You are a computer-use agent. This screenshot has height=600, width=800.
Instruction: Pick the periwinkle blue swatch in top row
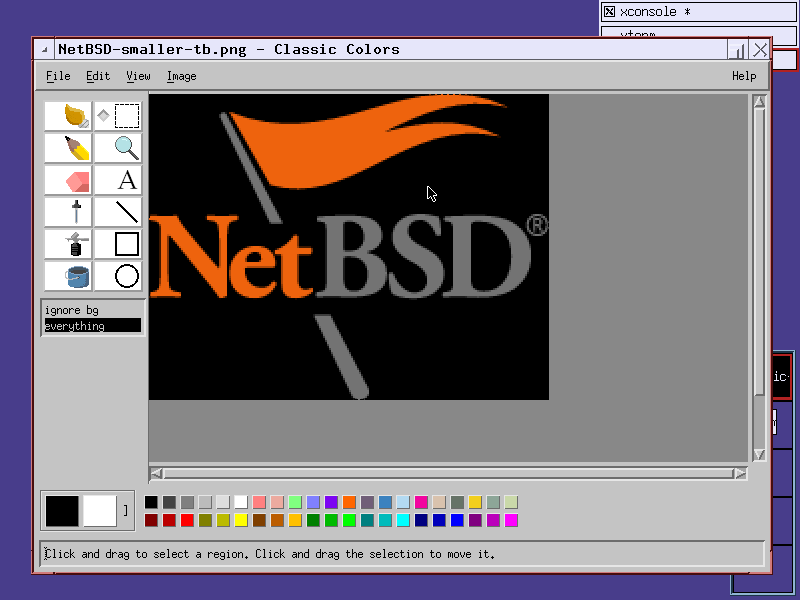coord(313,502)
